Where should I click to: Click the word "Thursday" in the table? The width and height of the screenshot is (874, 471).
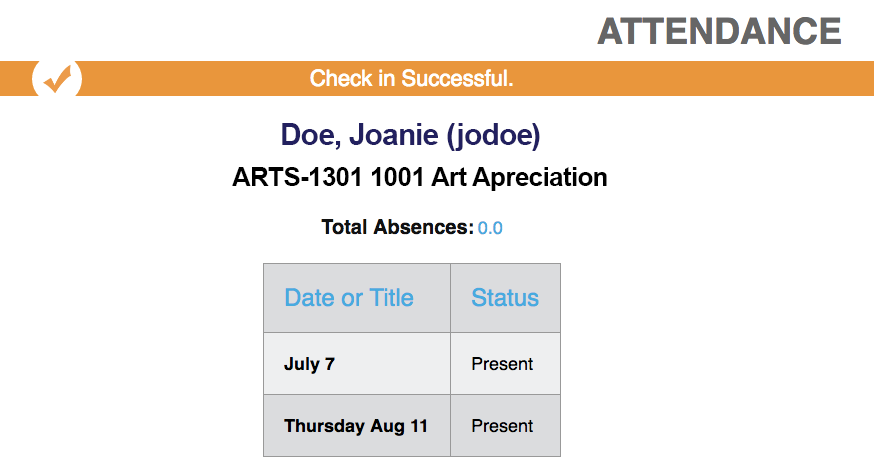[x=324, y=426]
